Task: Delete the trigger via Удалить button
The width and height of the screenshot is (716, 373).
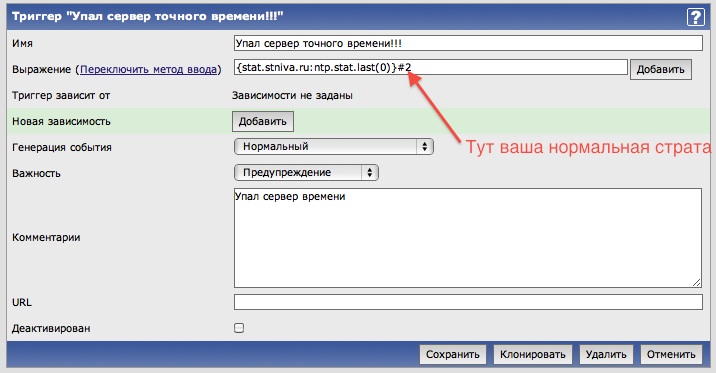Action: pyautogui.click(x=606, y=354)
